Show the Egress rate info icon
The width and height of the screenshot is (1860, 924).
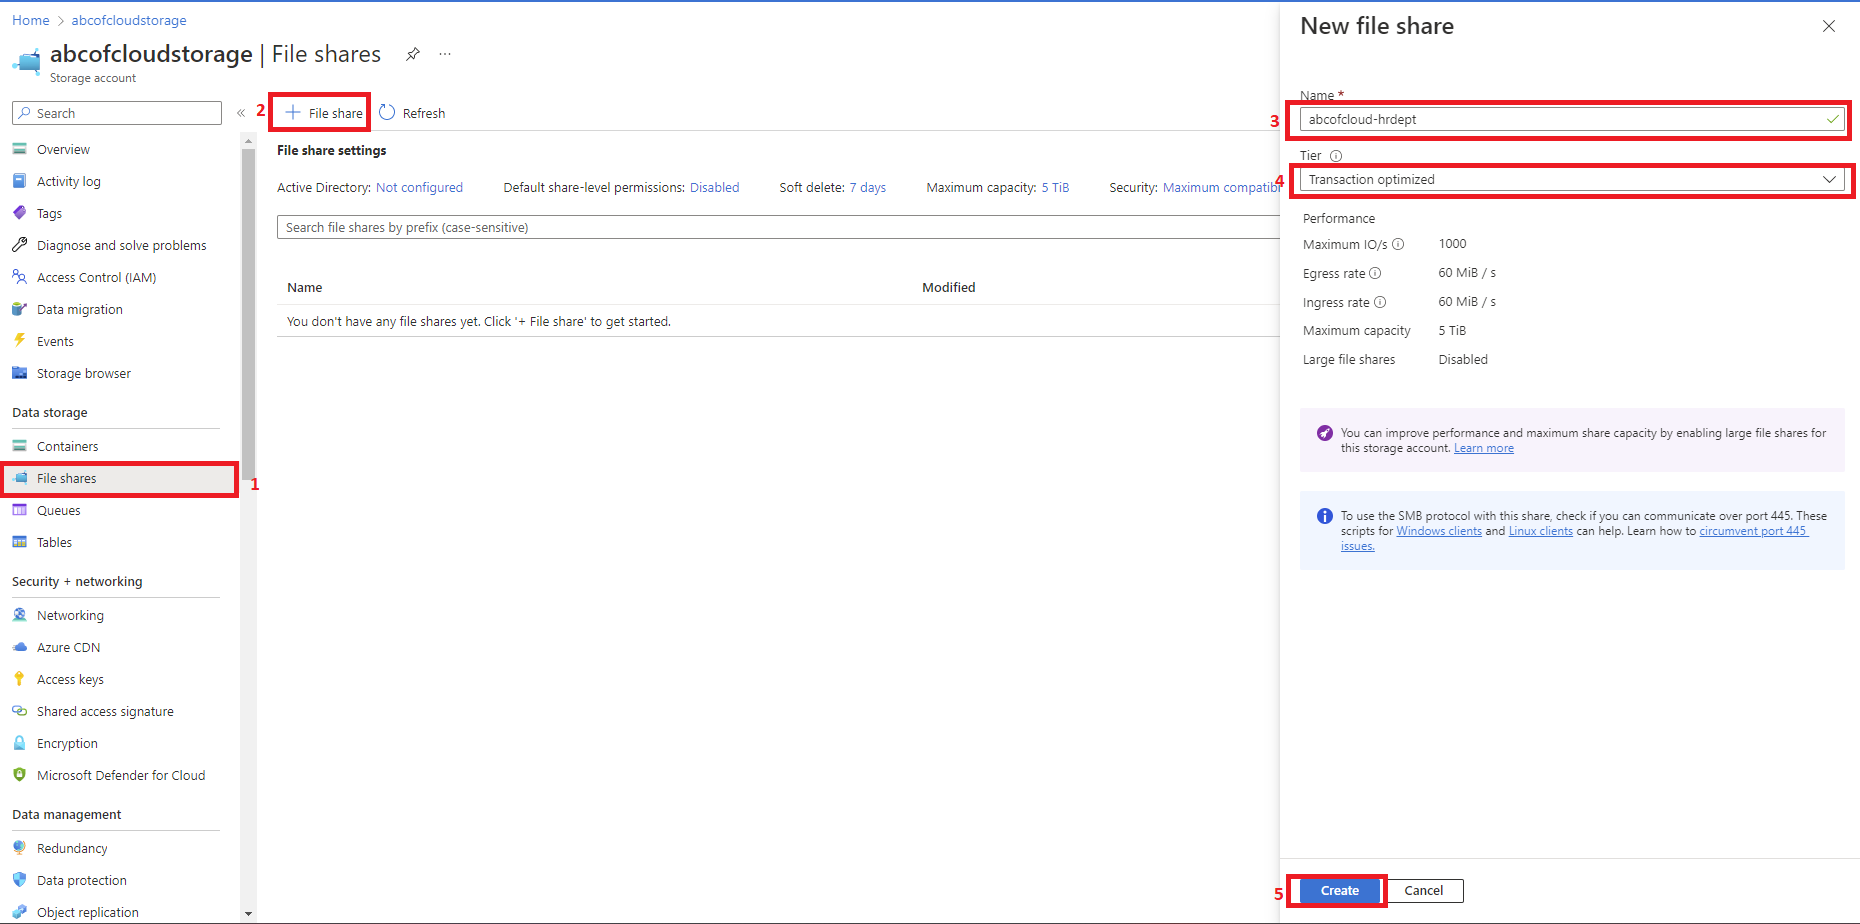[1375, 273]
